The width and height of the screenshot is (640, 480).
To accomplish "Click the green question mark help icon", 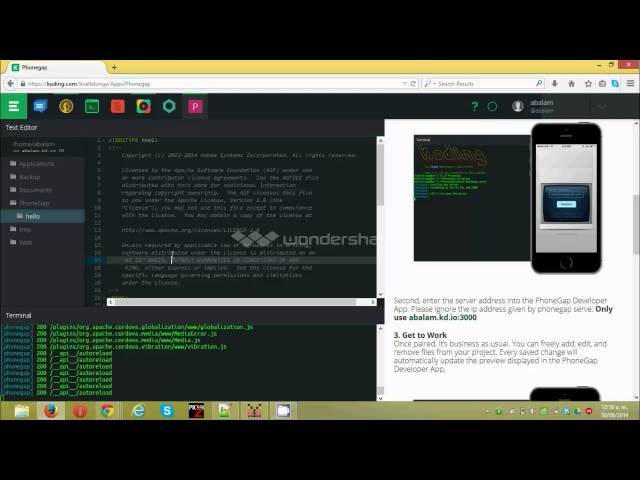I will coord(474,107).
